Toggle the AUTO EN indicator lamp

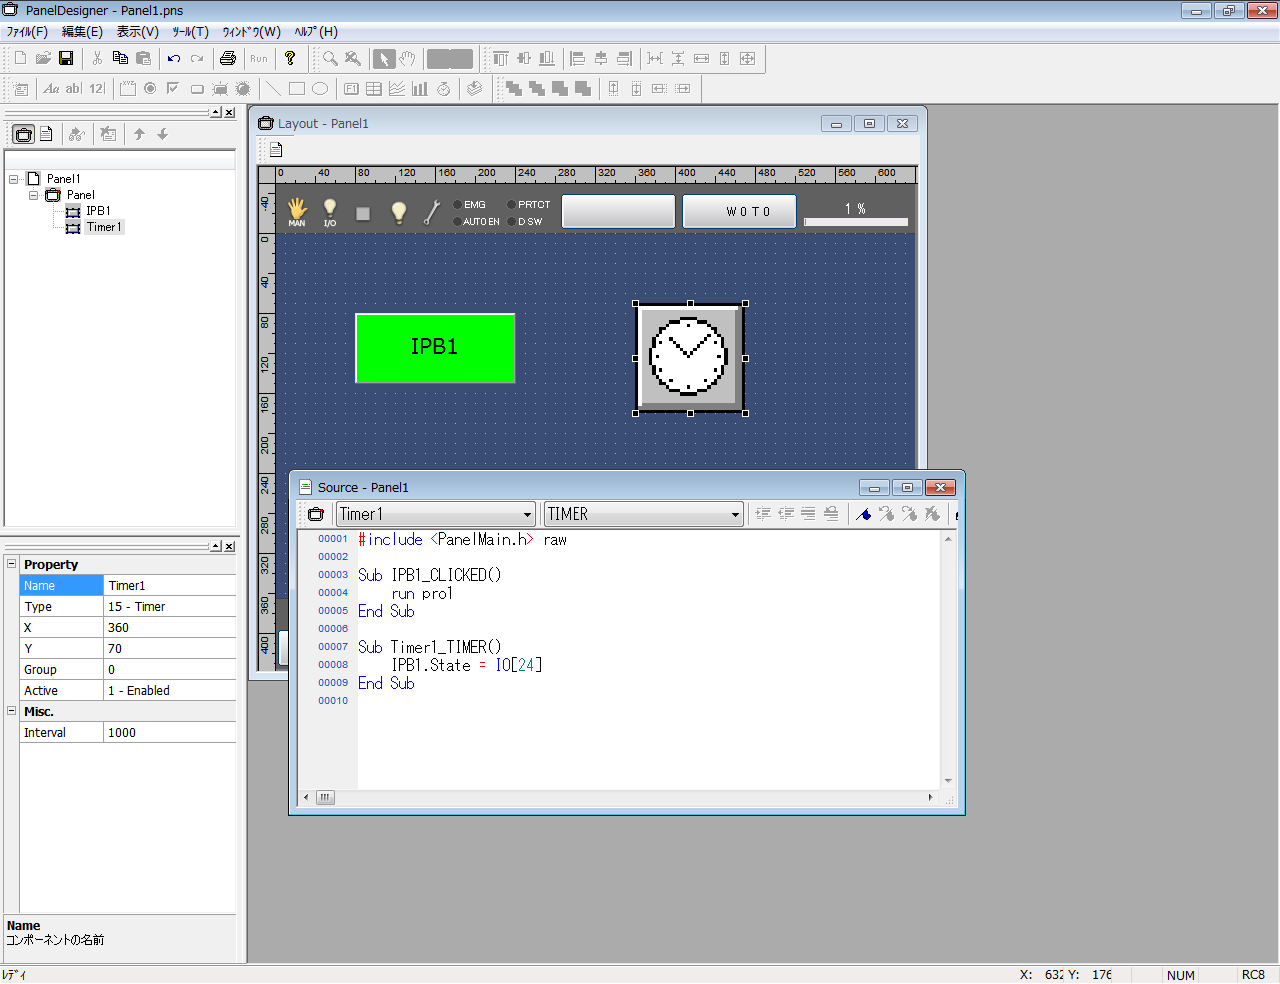458,222
